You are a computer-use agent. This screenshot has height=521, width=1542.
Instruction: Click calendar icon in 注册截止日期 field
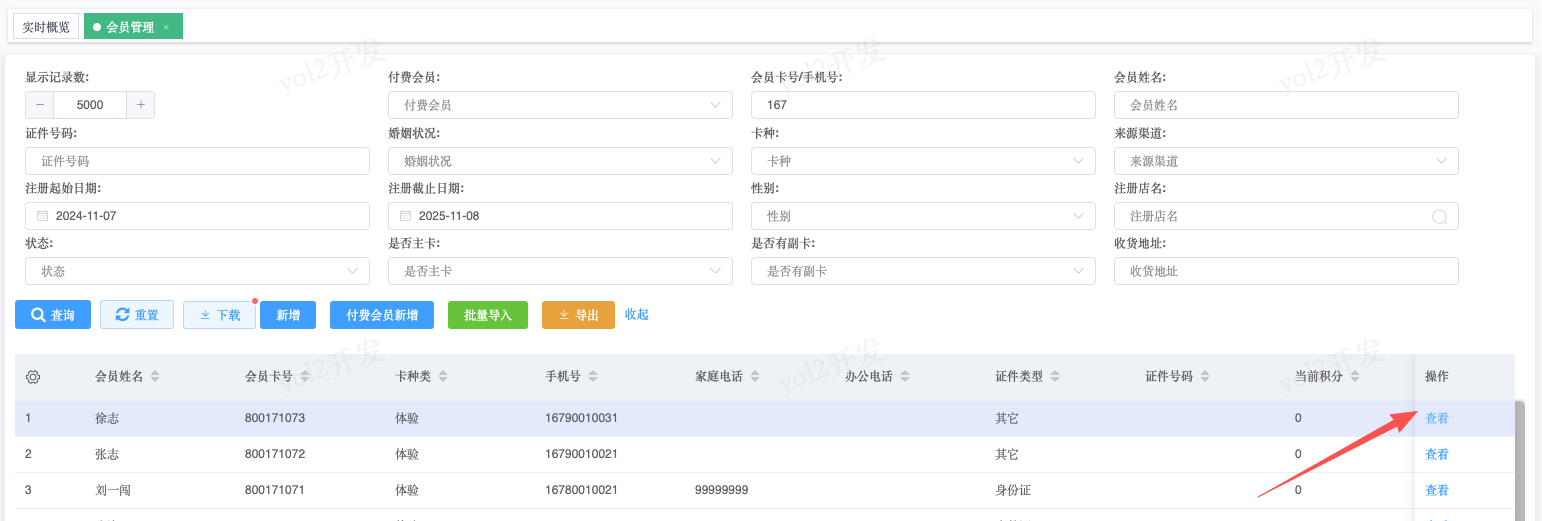(x=405, y=216)
